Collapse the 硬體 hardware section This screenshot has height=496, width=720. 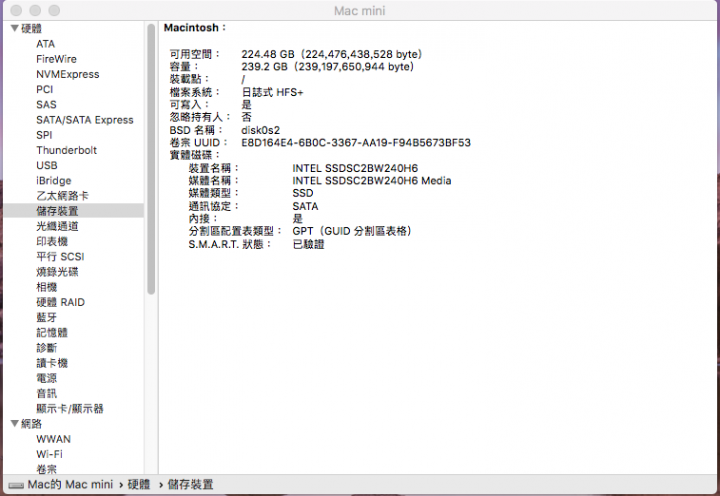pos(15,28)
